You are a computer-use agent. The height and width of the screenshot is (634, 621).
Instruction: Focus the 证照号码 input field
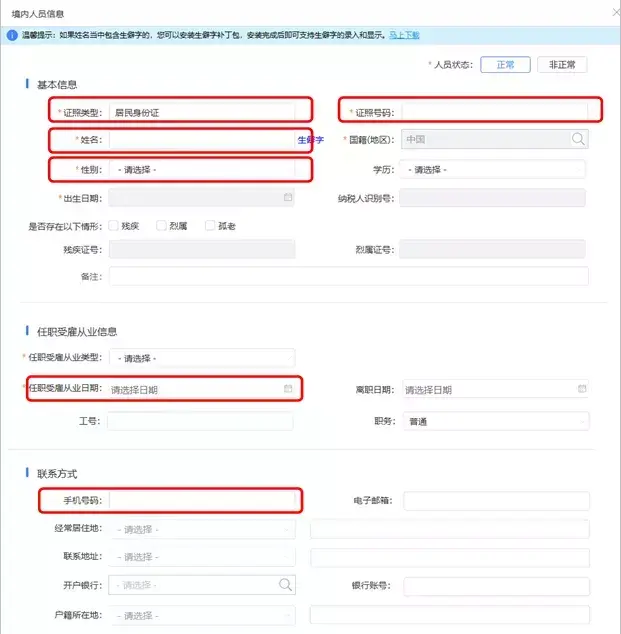[x=495, y=112]
